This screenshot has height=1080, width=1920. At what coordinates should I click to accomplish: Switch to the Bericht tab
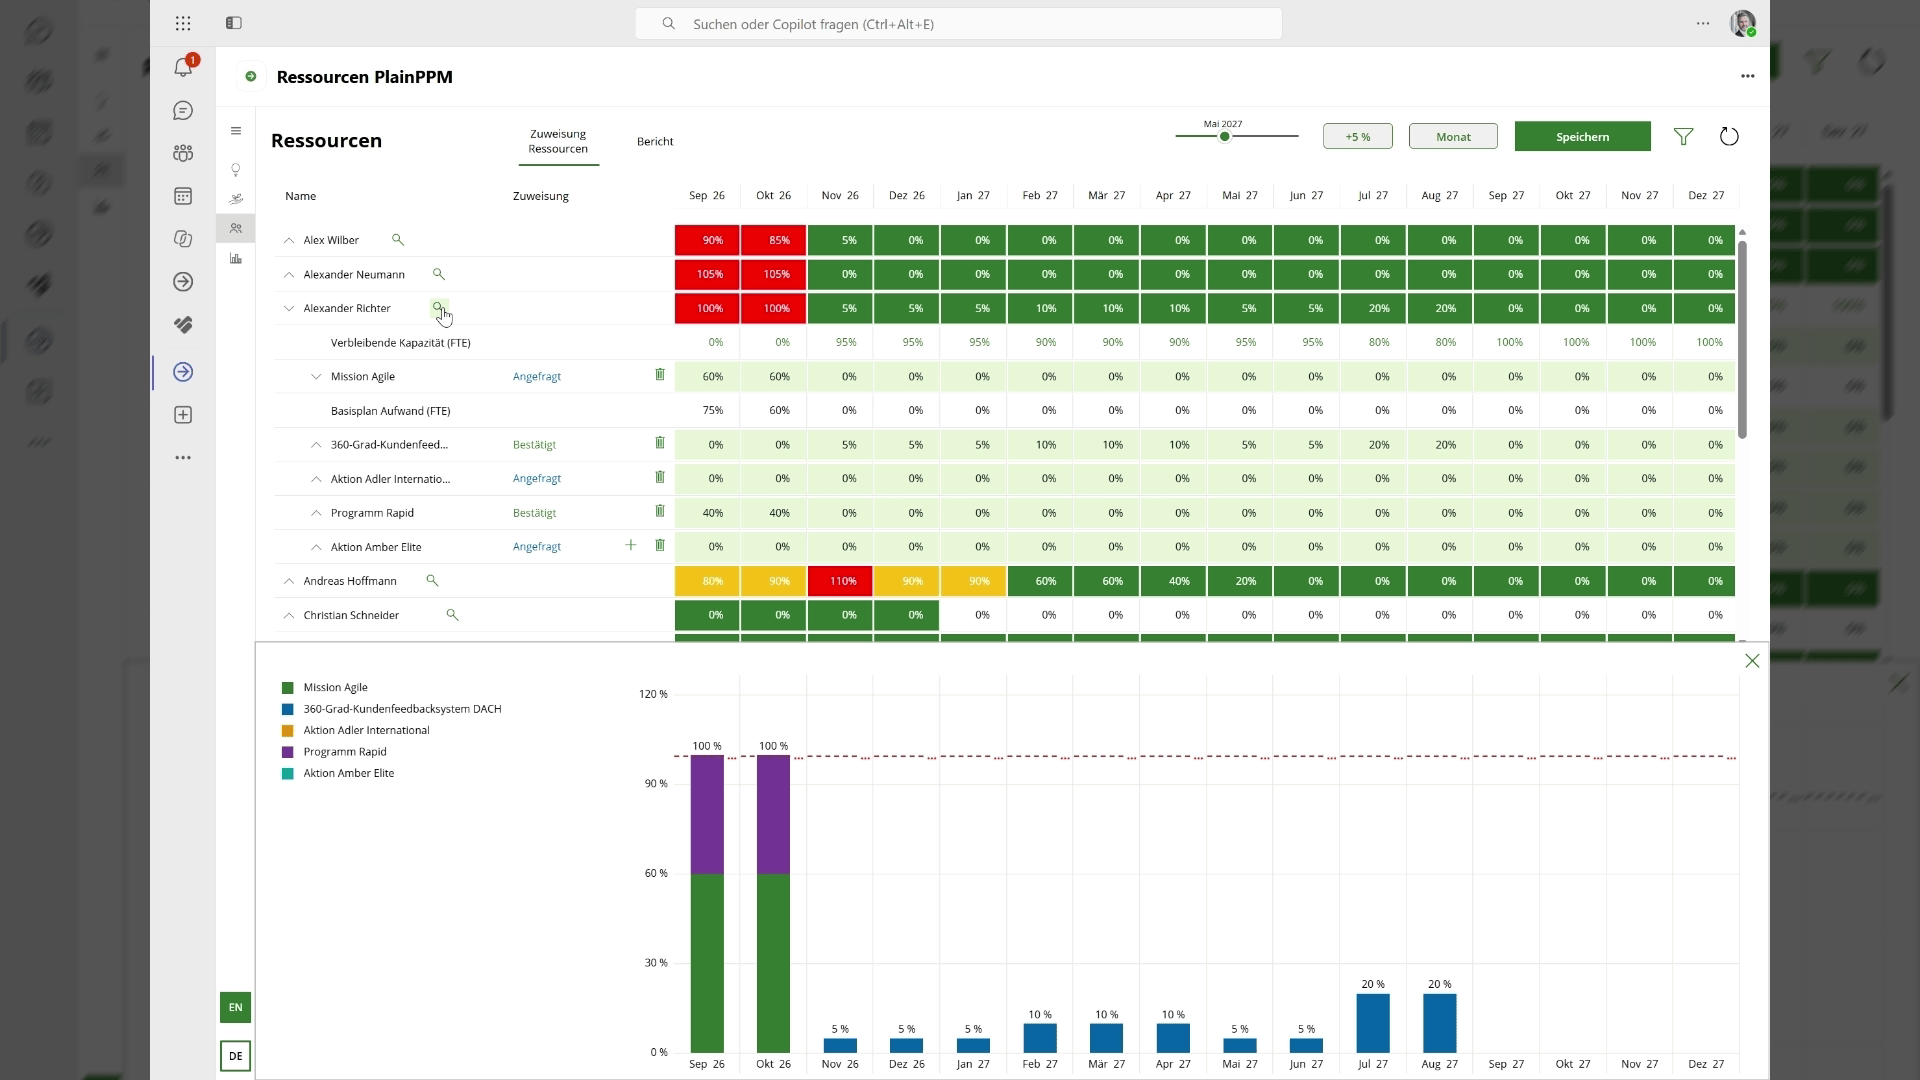tap(655, 141)
